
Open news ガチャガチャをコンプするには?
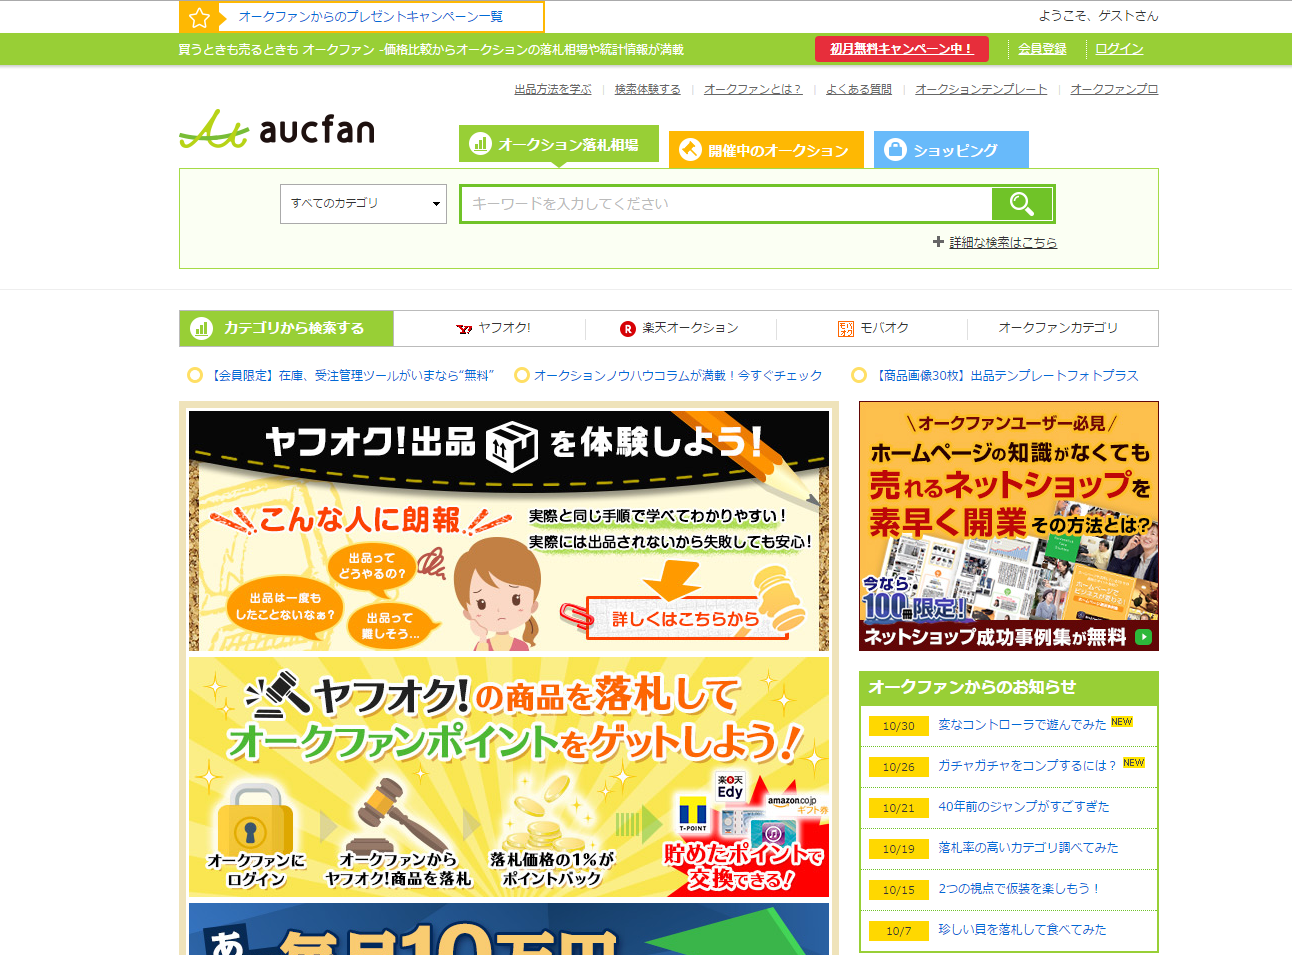[1027, 766]
